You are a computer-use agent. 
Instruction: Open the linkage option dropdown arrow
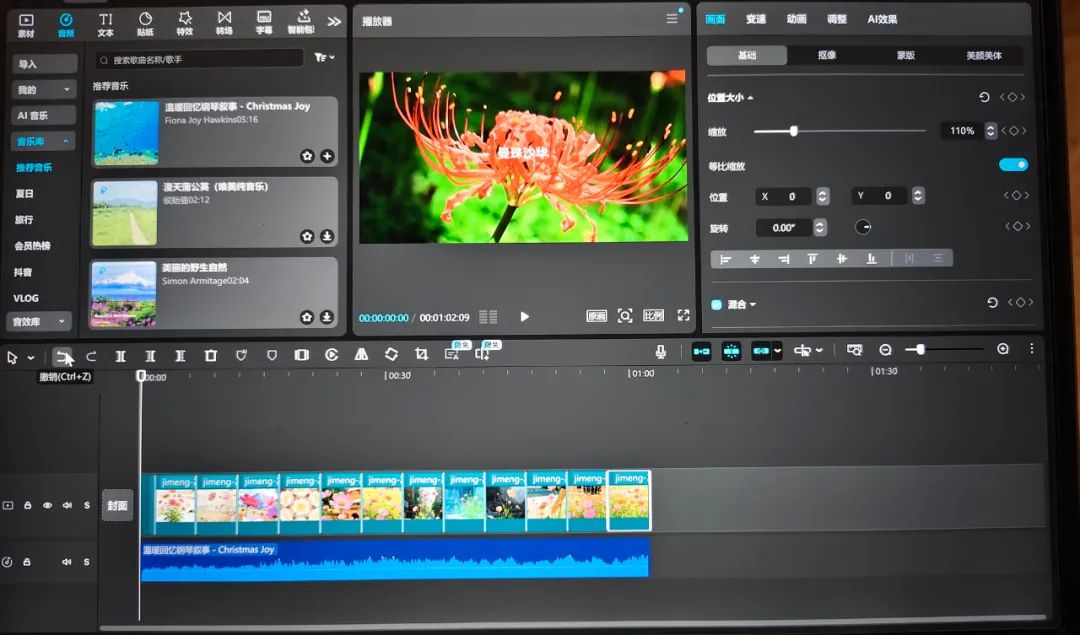point(778,351)
